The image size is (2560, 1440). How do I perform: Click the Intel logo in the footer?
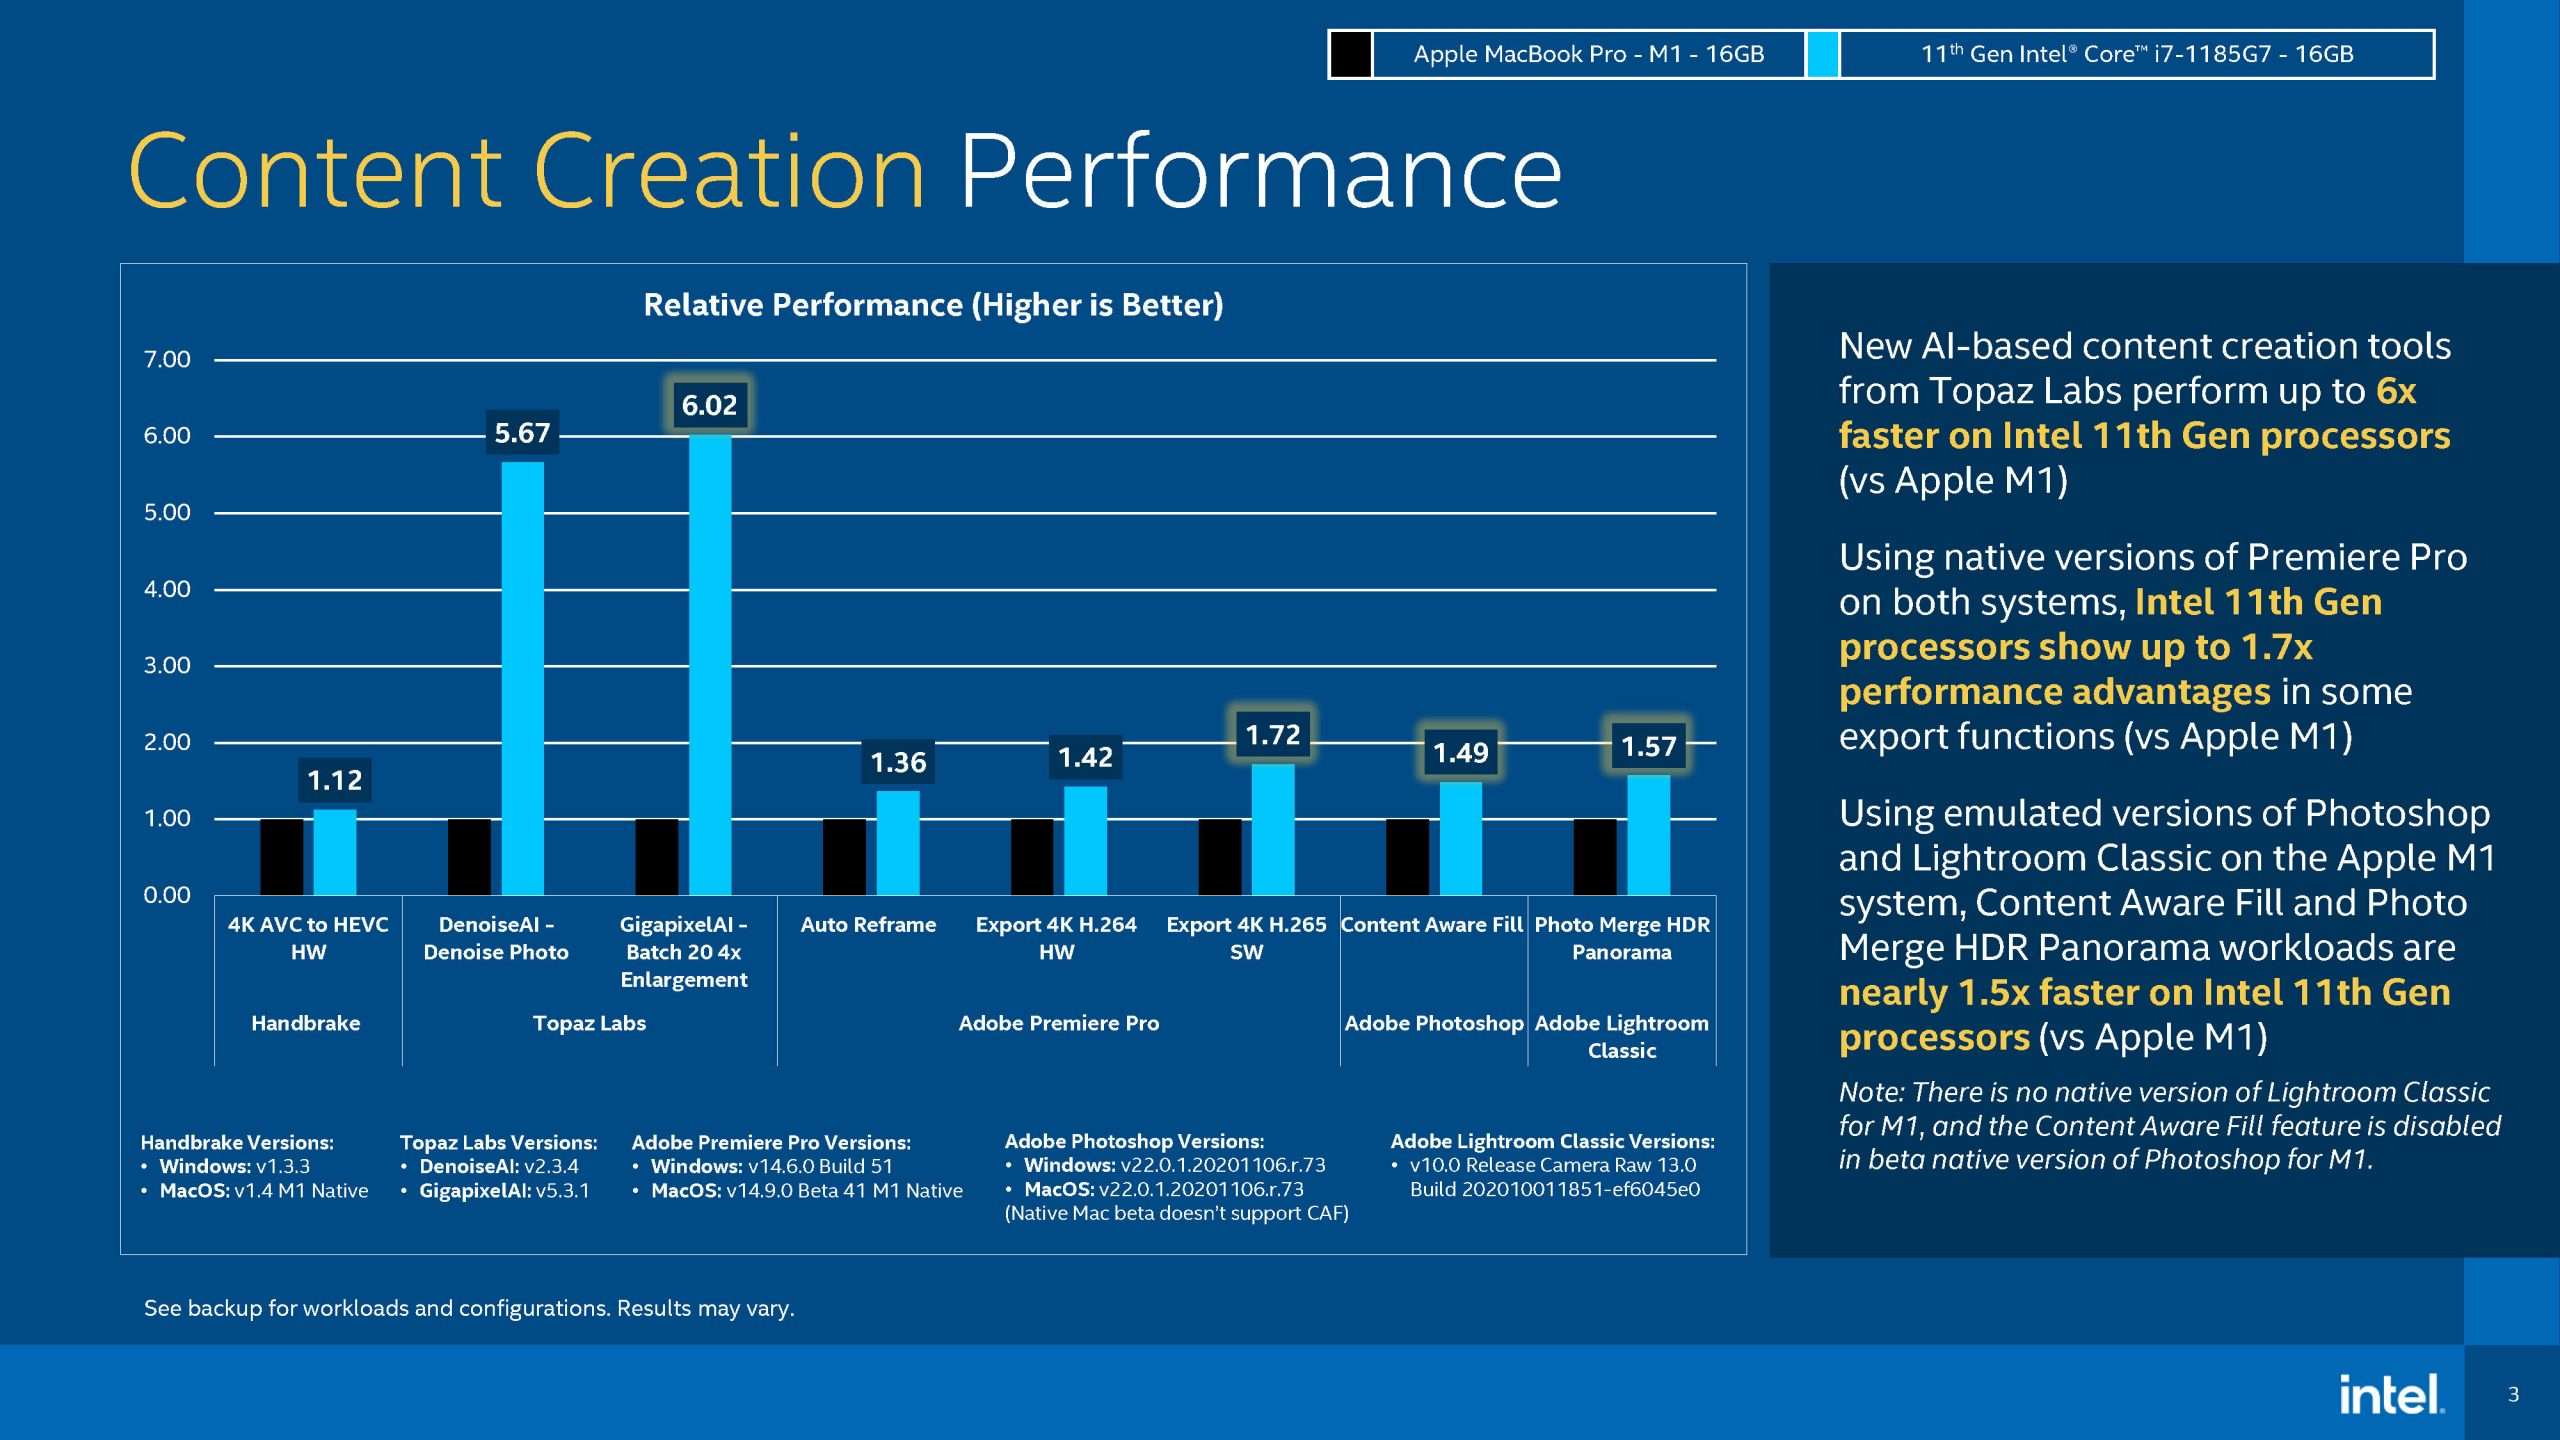pyautogui.click(x=2390, y=1395)
